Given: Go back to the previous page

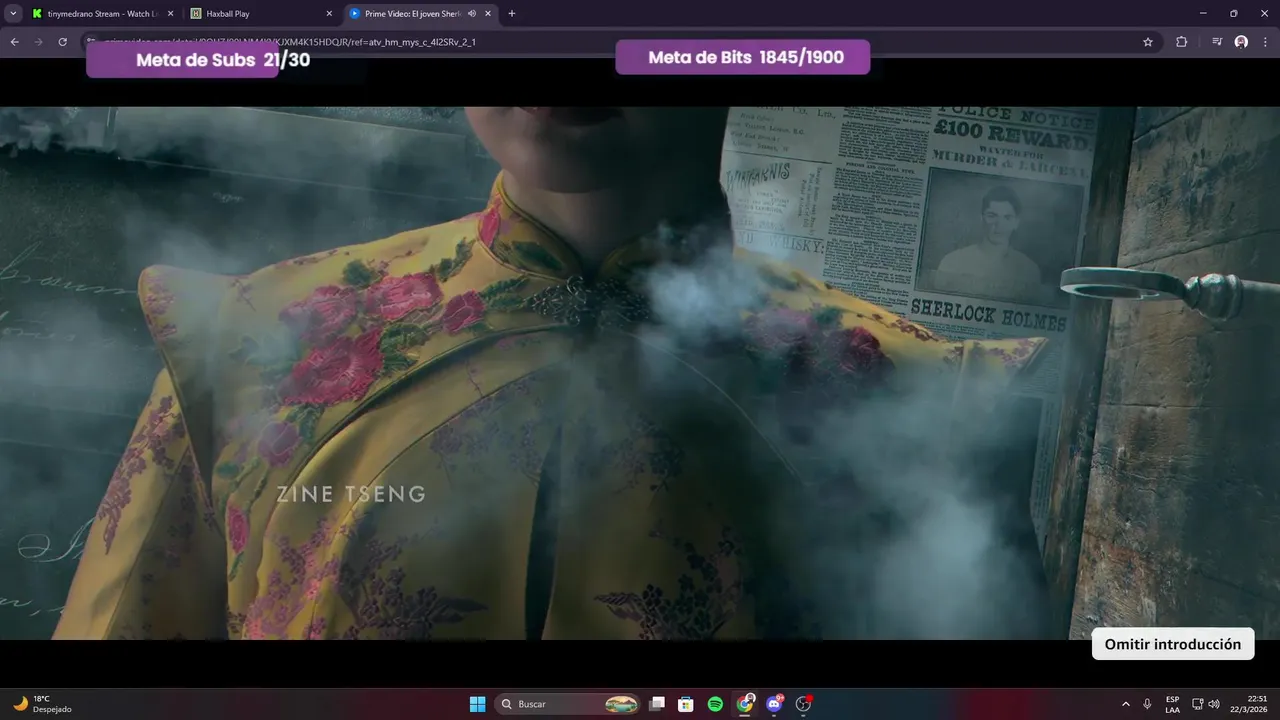Looking at the screenshot, I should (14, 42).
